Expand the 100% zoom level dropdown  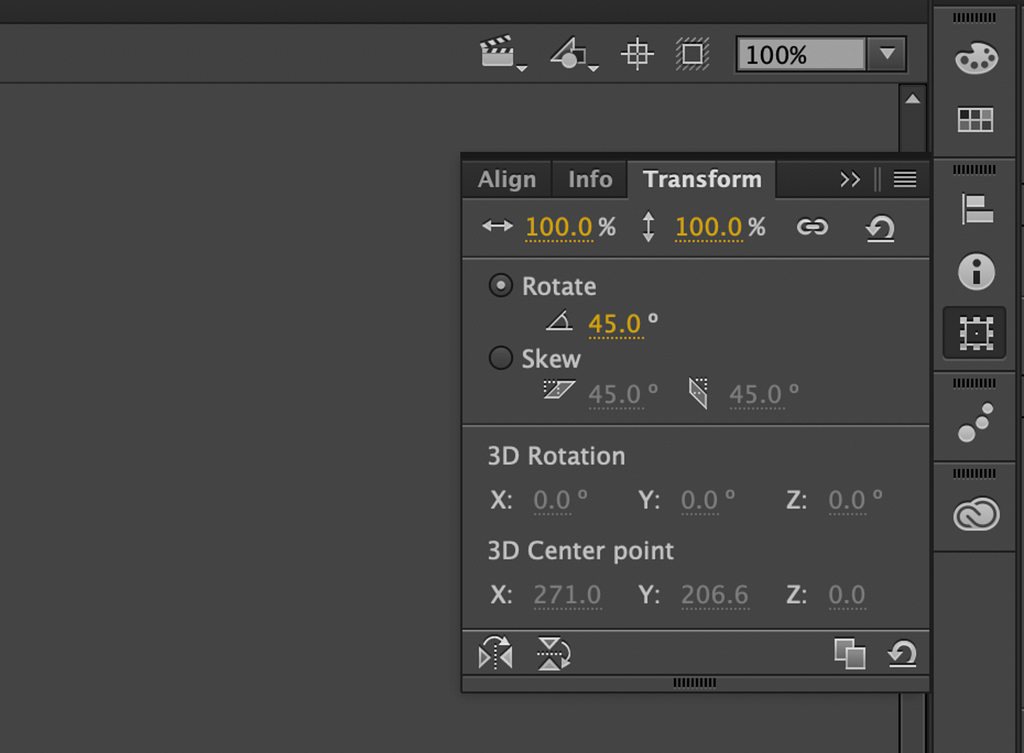point(887,54)
